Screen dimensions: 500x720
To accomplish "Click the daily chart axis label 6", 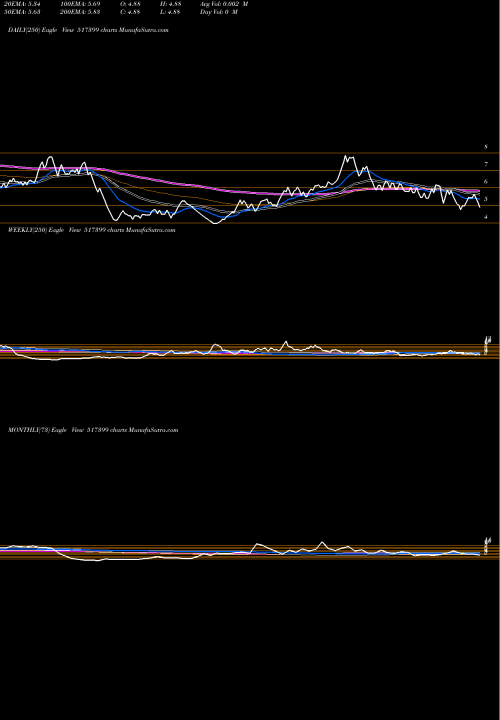I will [486, 181].
